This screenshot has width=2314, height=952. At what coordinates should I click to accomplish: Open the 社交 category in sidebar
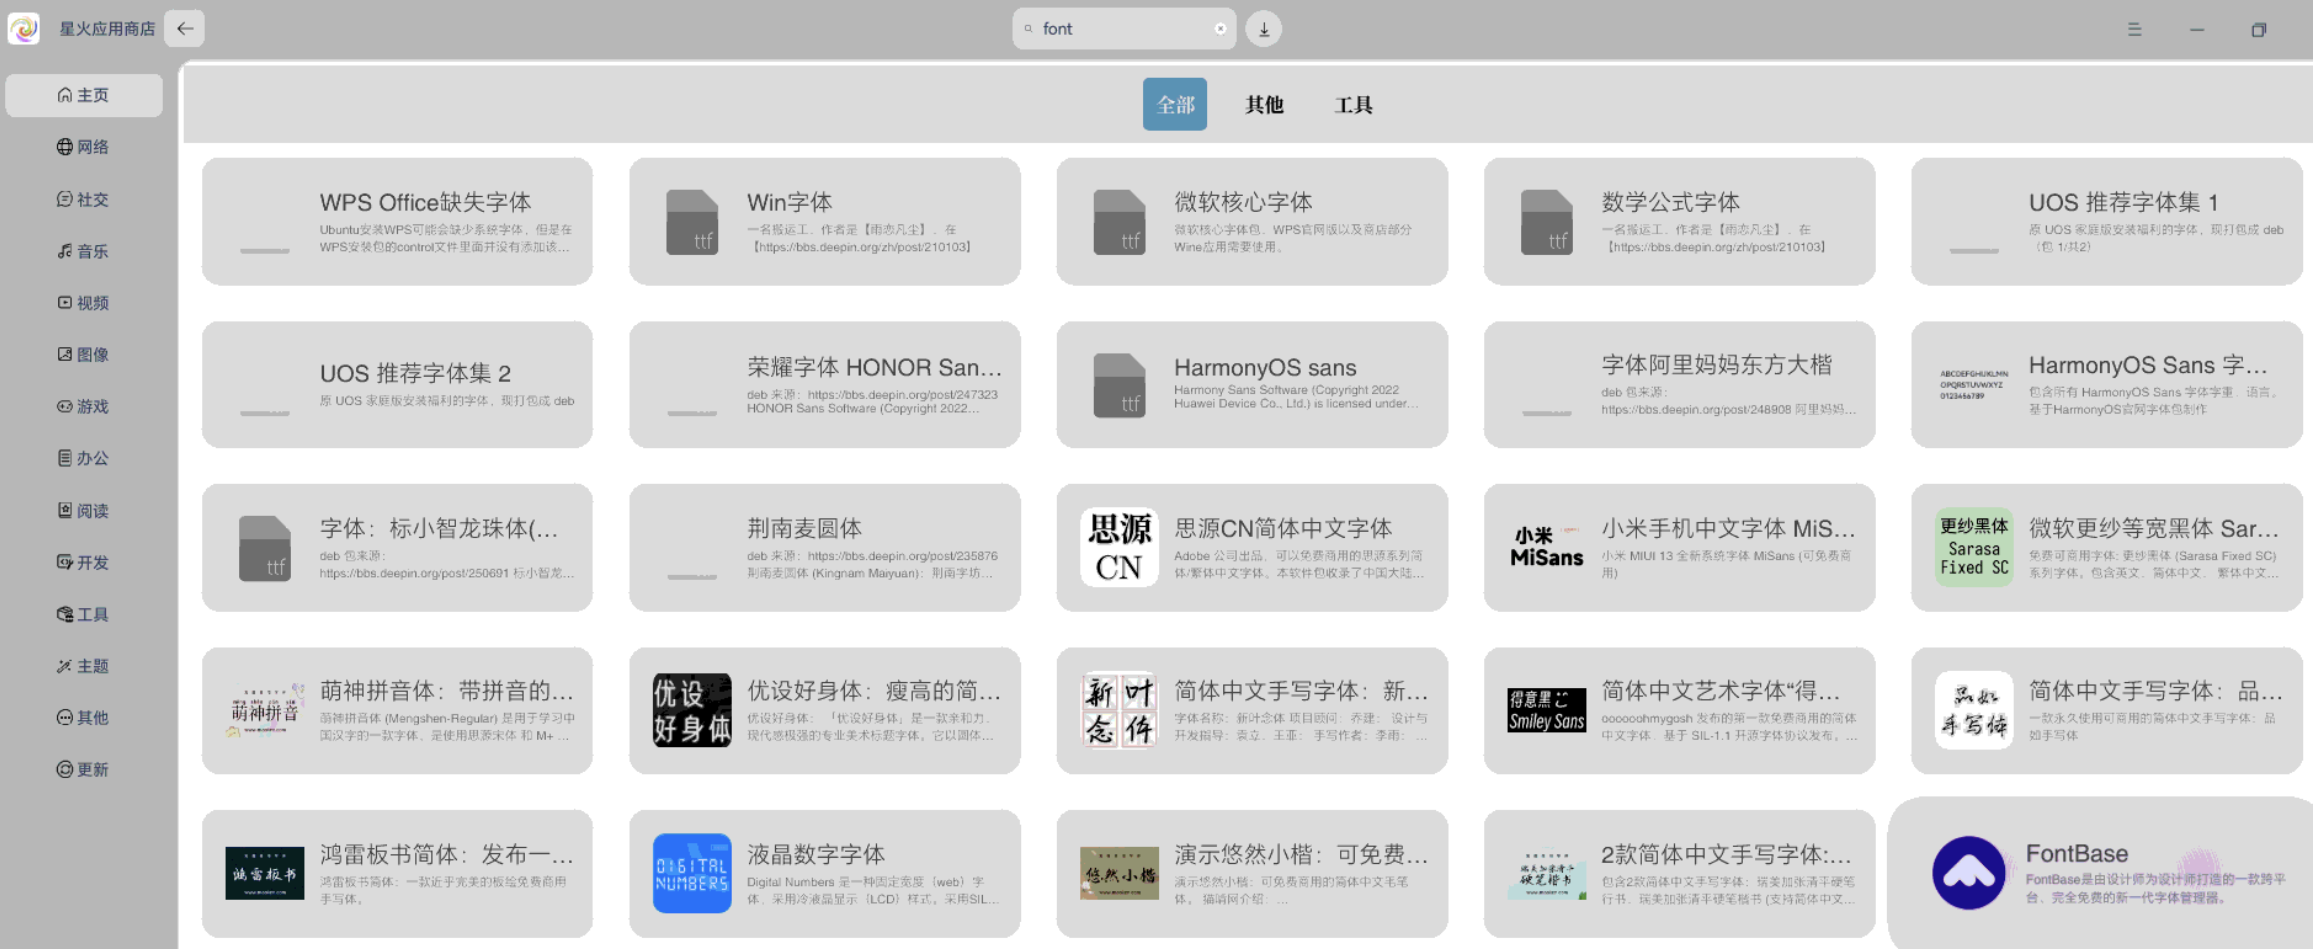pyautogui.click(x=84, y=199)
